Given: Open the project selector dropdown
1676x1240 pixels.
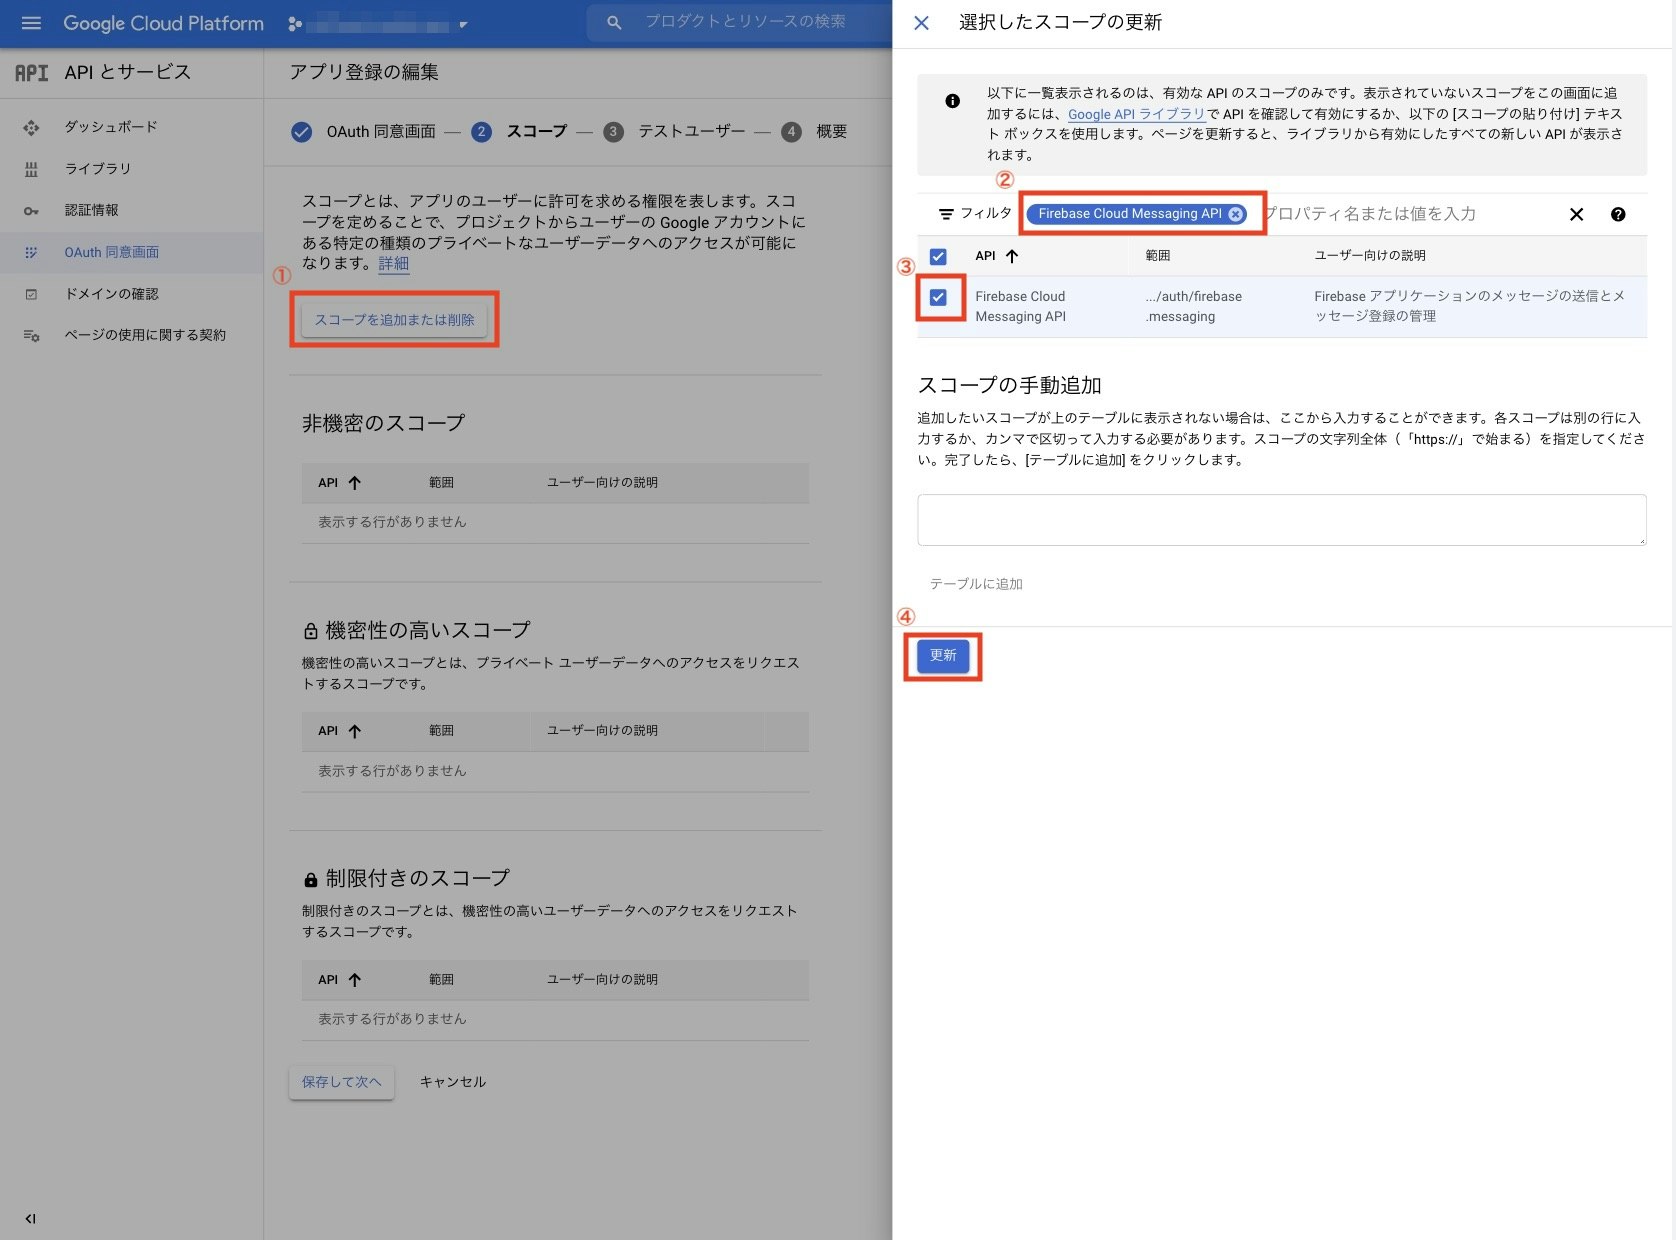Looking at the screenshot, I should click(x=380, y=24).
